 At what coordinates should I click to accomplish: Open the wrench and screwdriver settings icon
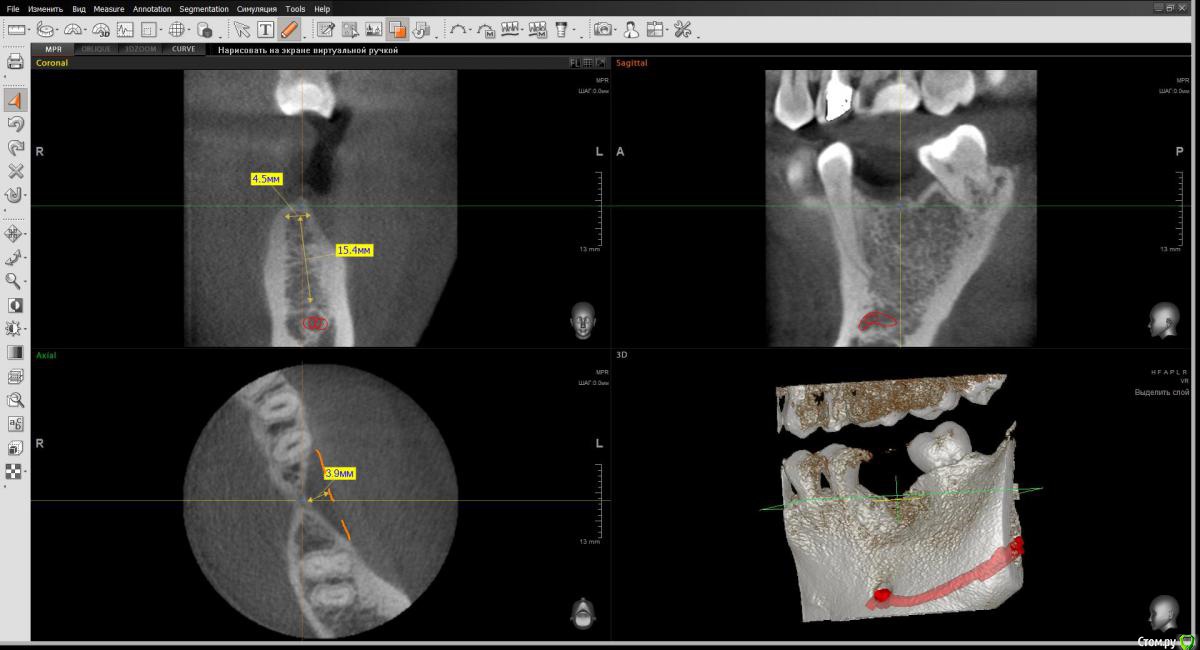[683, 30]
